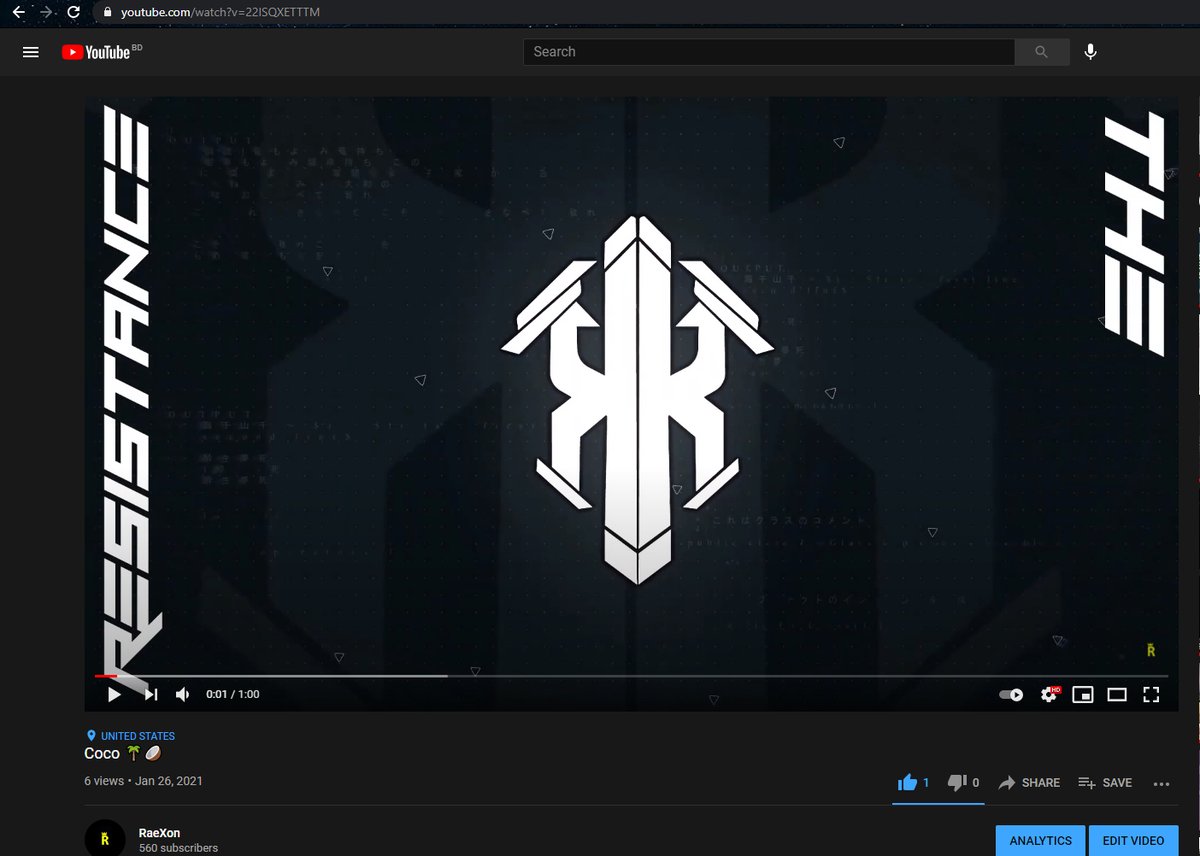1200x856 pixels.
Task: Open the UNITED STATES location link
Action: 131,736
